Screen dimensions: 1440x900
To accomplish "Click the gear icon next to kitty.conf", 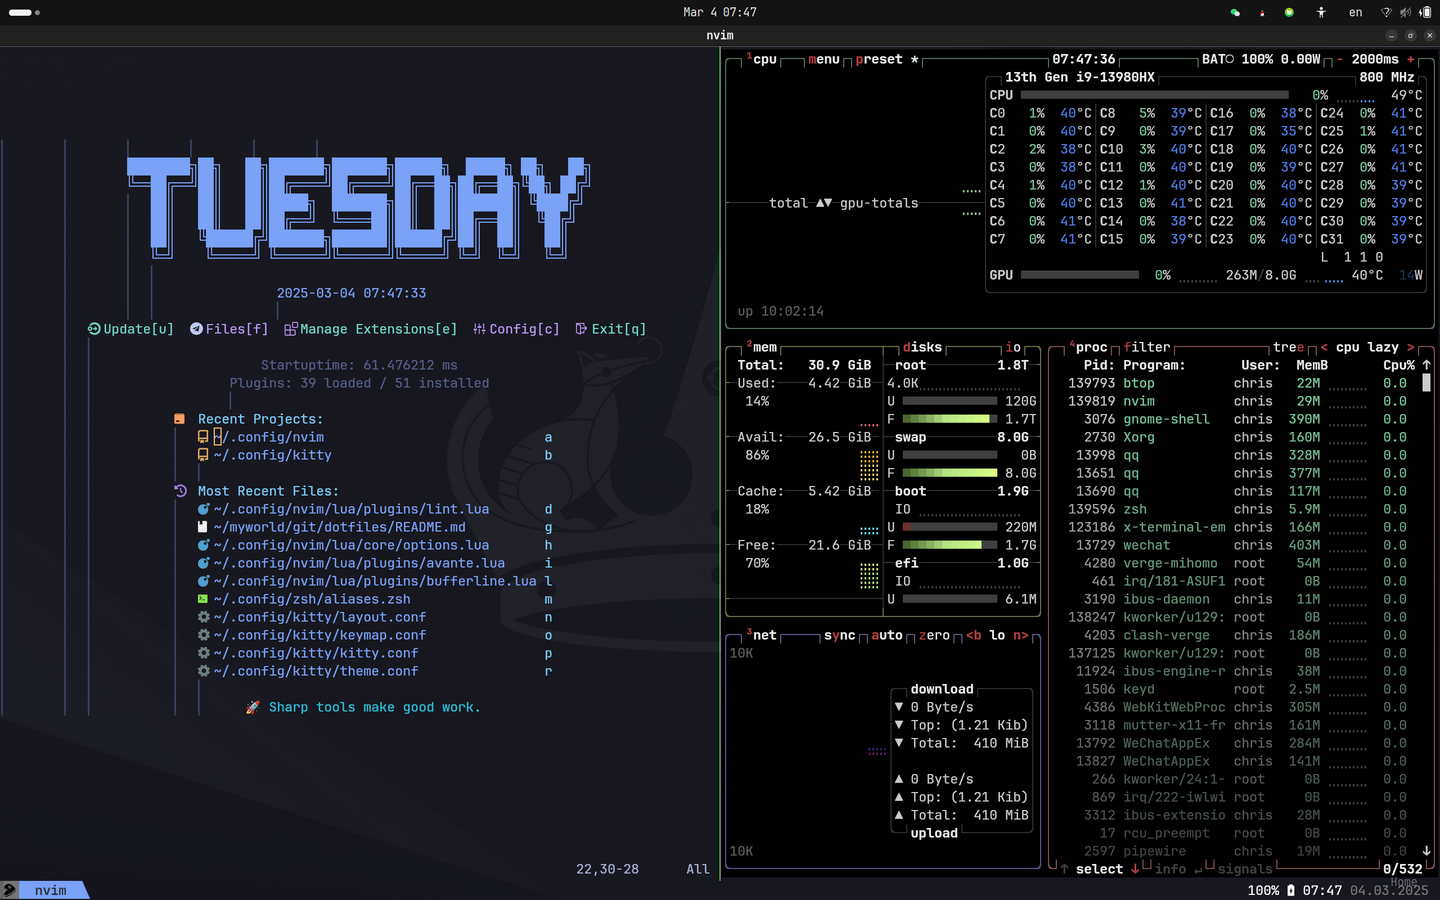I will coord(203,653).
